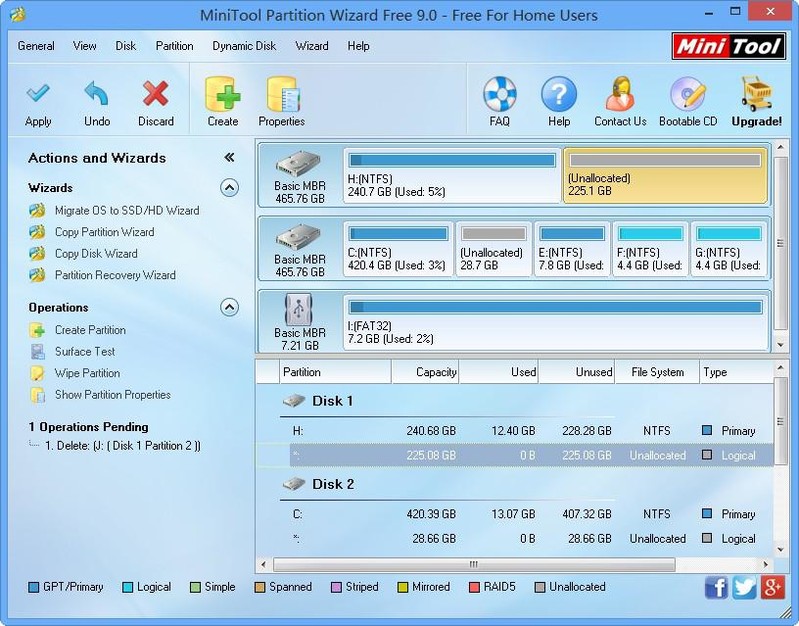Select pending operation Delete J: Disk 1 Partition 2
The height and width of the screenshot is (626, 799).
click(x=123, y=446)
